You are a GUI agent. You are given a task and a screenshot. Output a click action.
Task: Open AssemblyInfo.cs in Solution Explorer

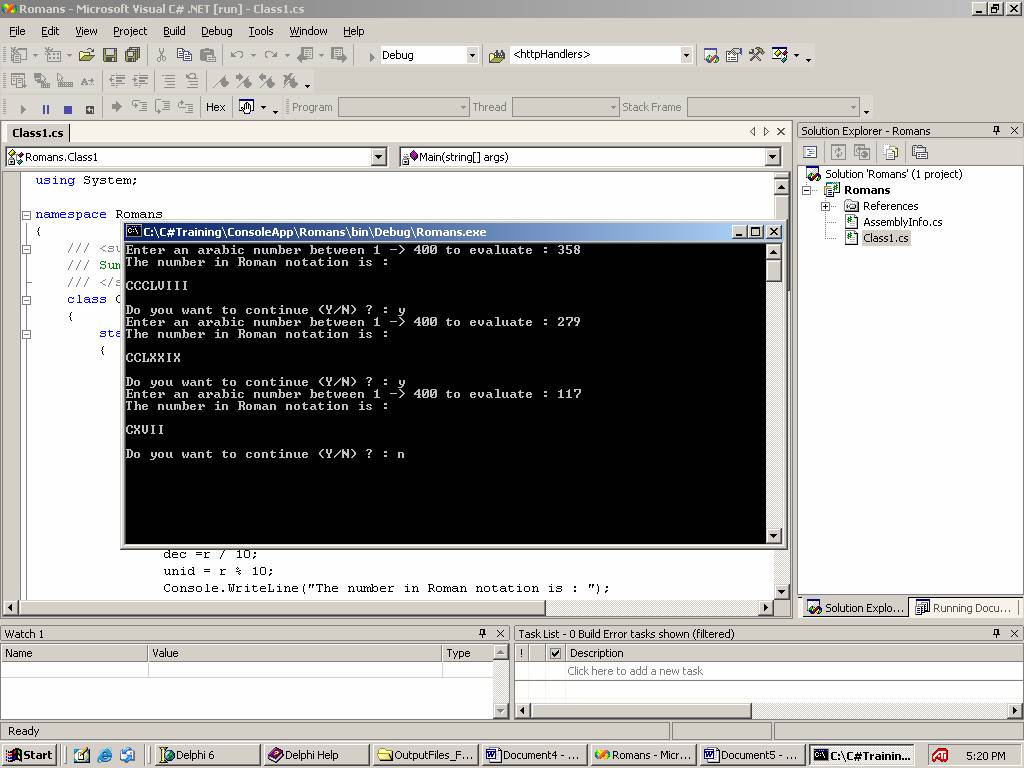(902, 222)
